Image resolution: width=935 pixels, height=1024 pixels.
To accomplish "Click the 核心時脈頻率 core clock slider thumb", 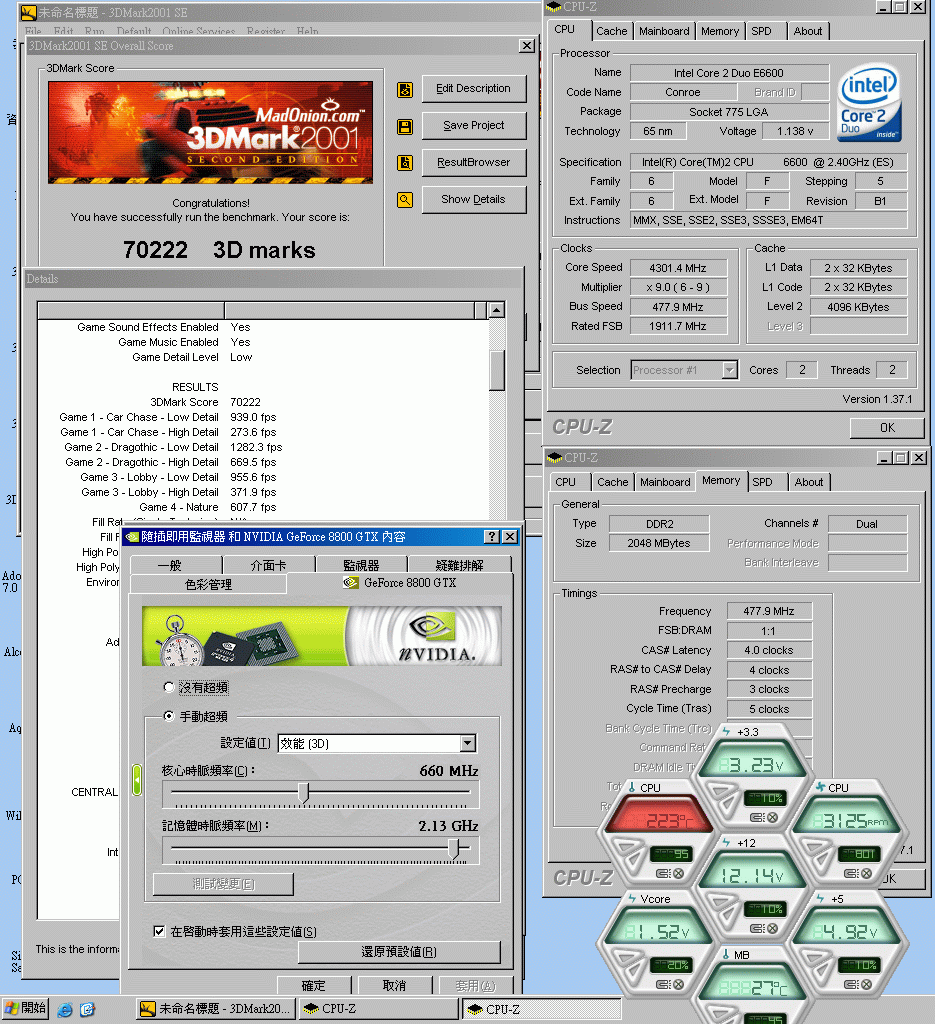I will [303, 793].
